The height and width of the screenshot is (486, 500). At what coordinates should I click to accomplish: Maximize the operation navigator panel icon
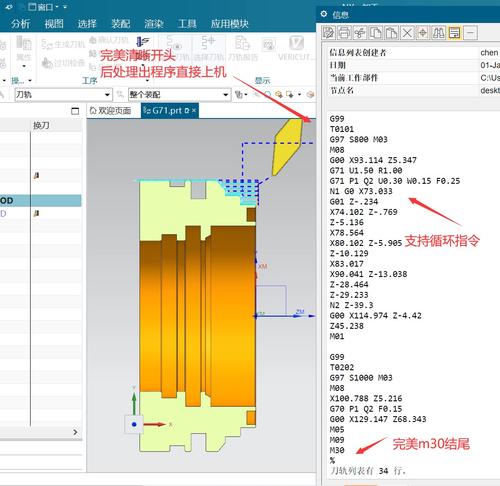75,111
